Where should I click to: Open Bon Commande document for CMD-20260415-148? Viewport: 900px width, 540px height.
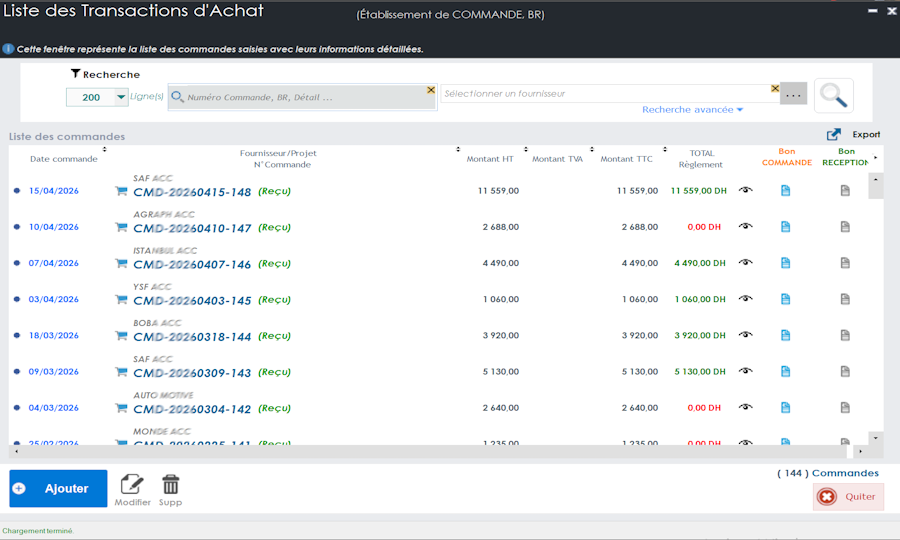click(x=786, y=191)
